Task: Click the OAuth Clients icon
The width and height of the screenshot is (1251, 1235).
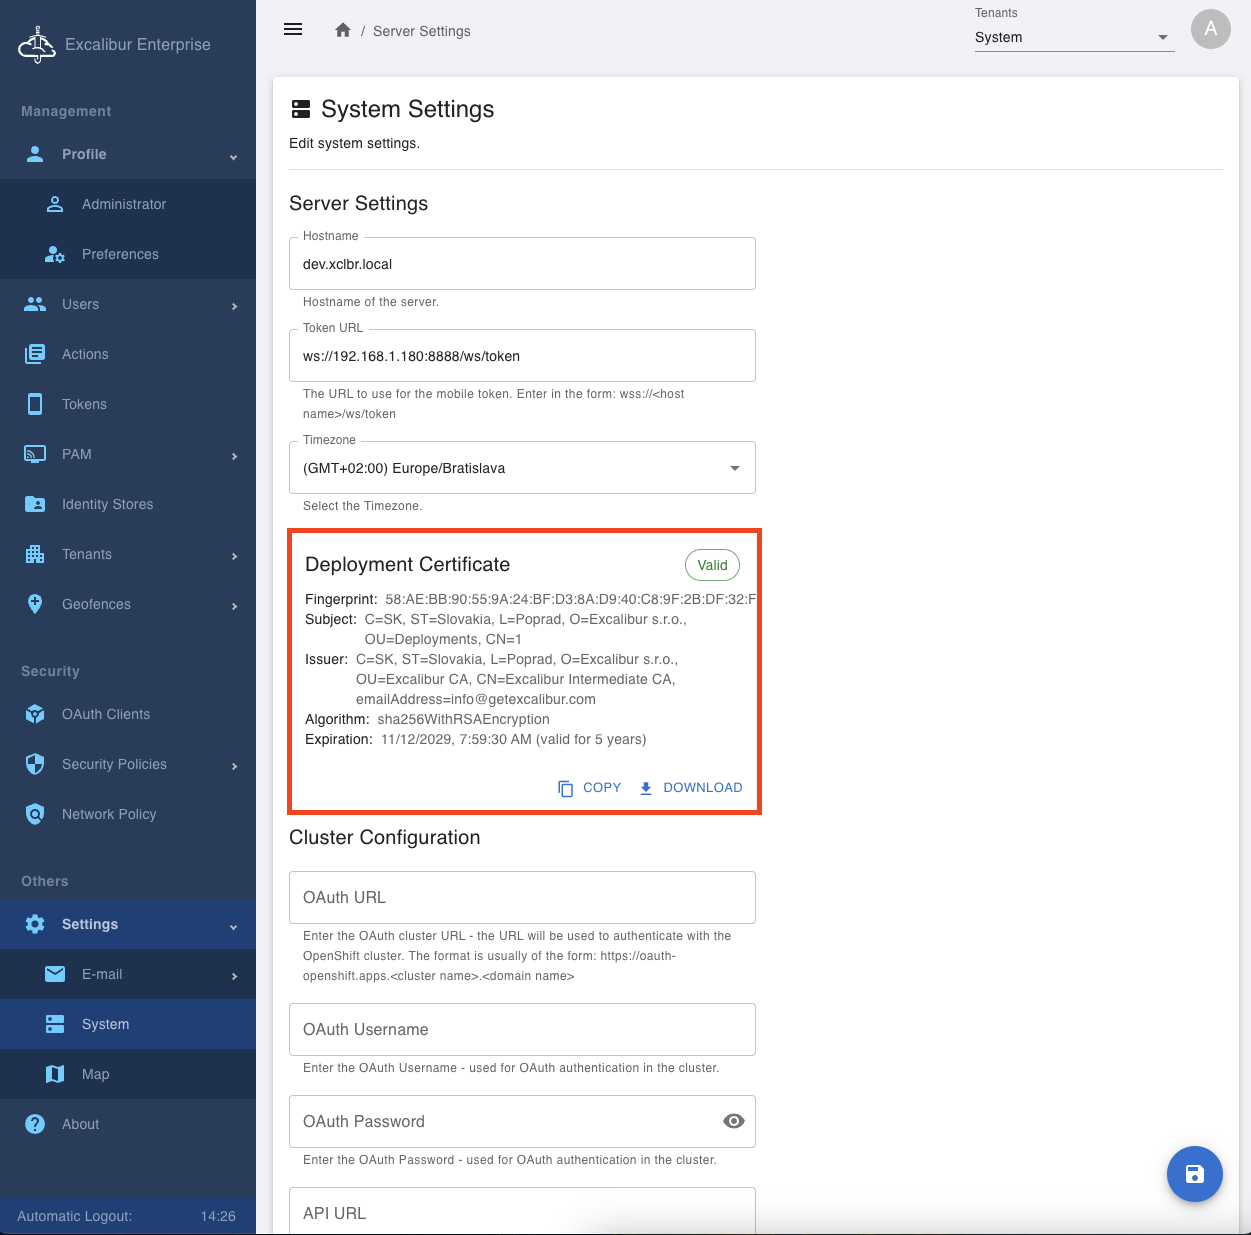Action: coord(35,714)
